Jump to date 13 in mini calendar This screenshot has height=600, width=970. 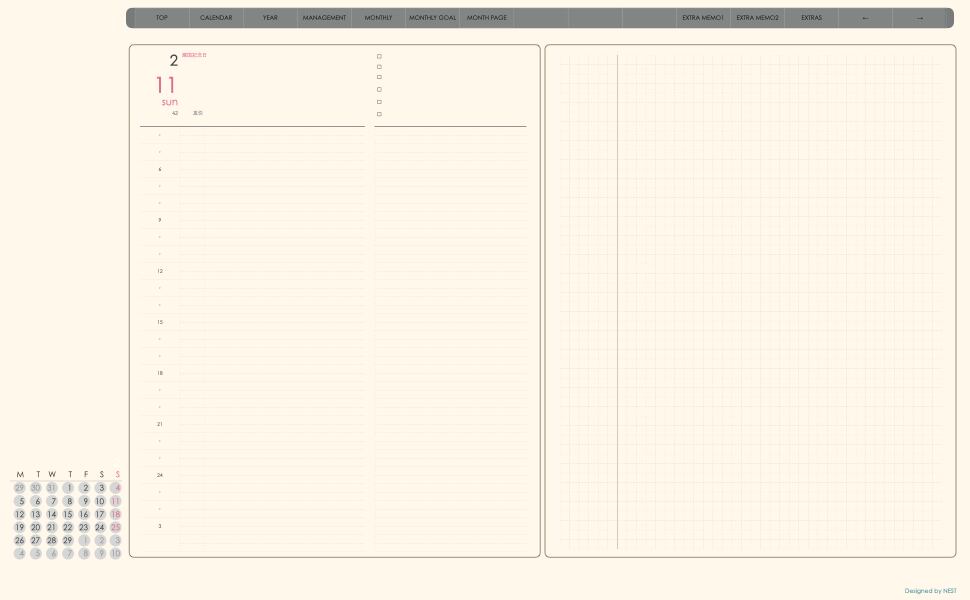tap(36, 515)
